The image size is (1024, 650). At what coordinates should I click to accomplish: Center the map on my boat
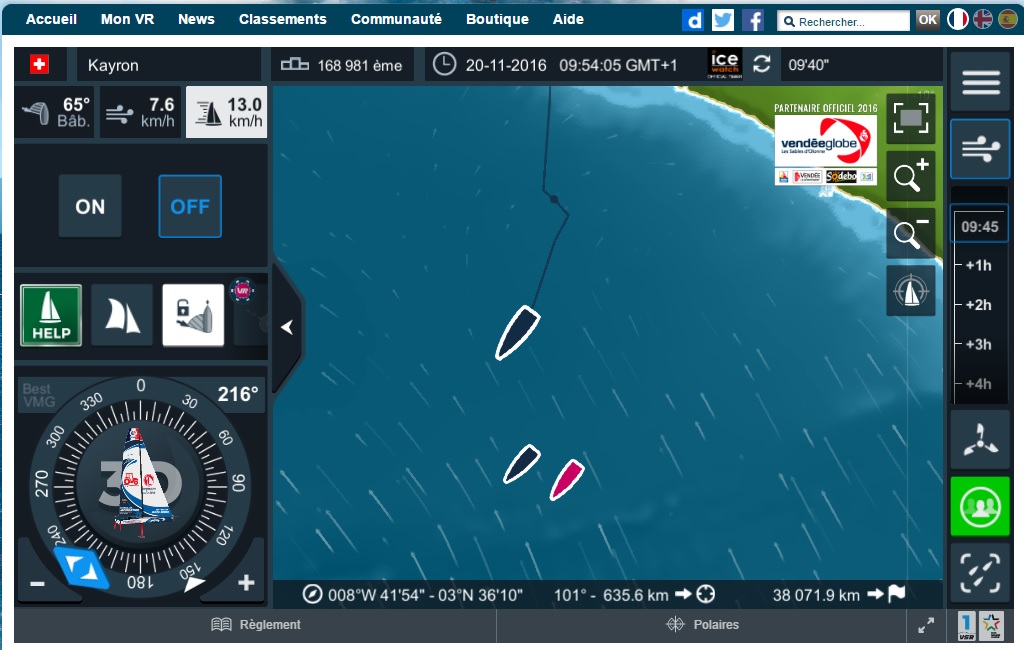pos(910,291)
